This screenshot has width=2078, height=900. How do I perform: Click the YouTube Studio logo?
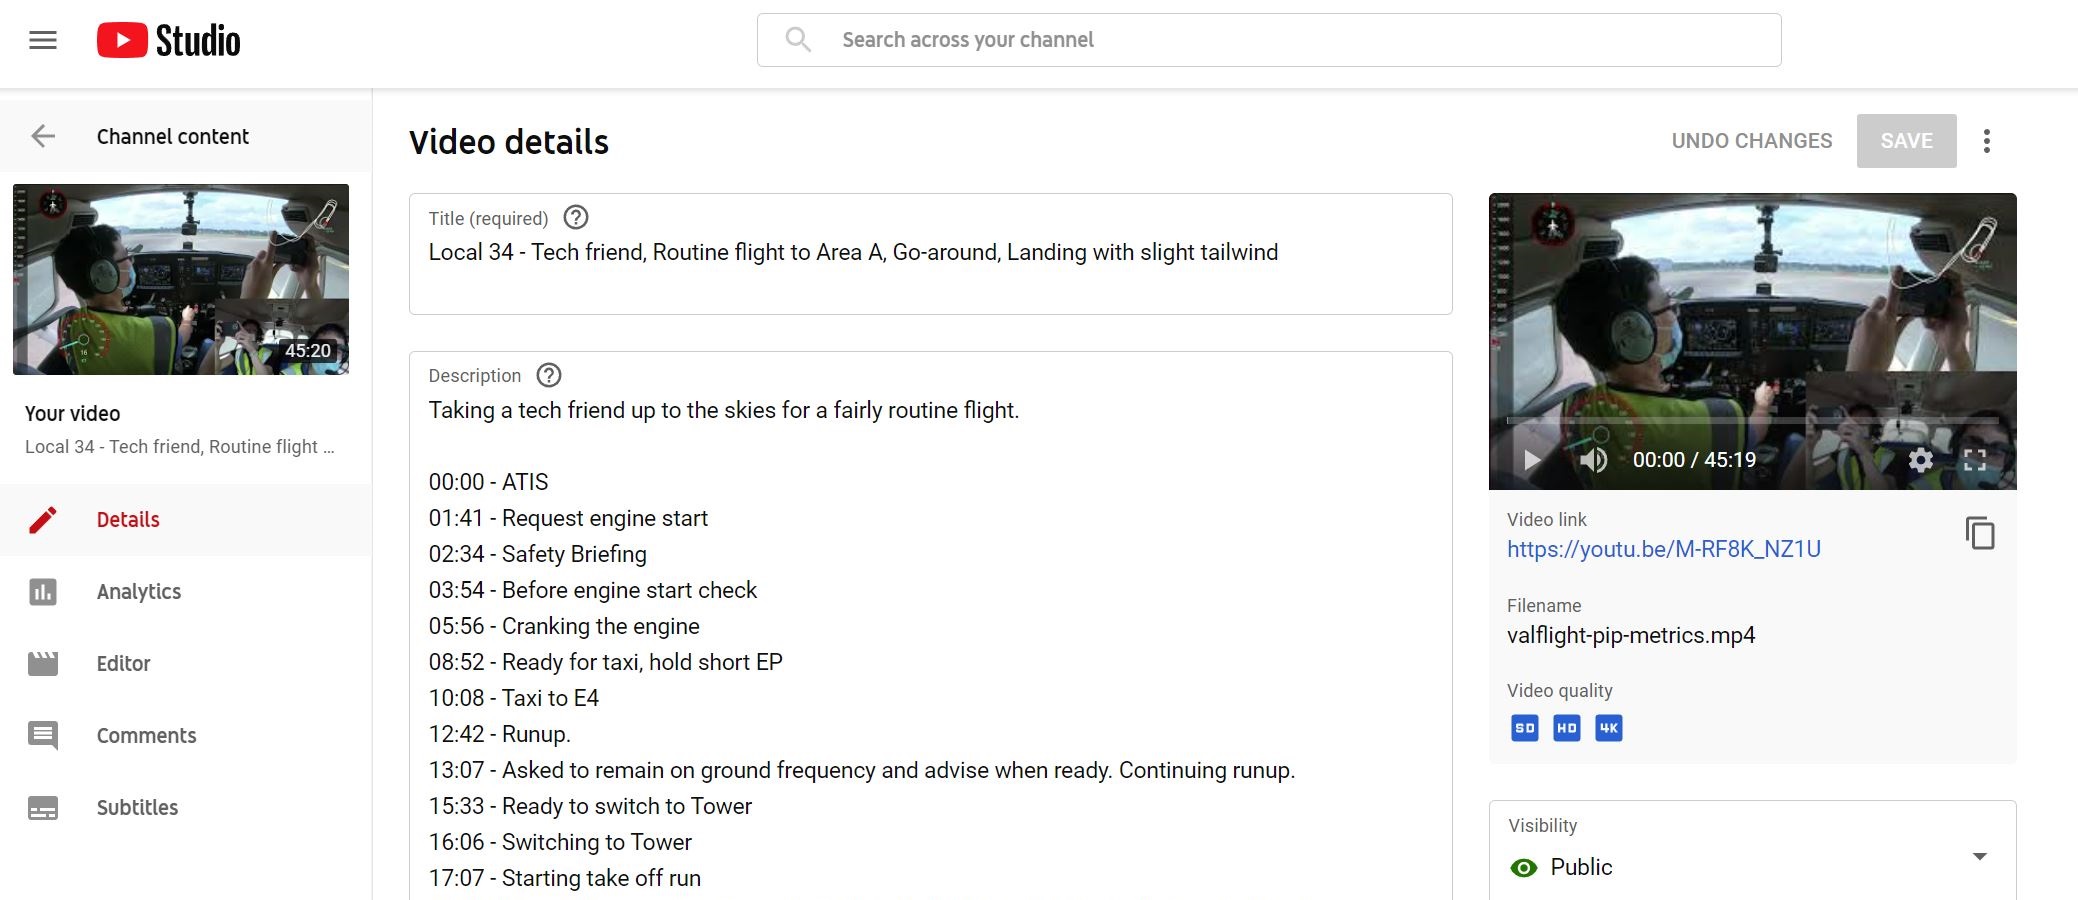point(169,40)
